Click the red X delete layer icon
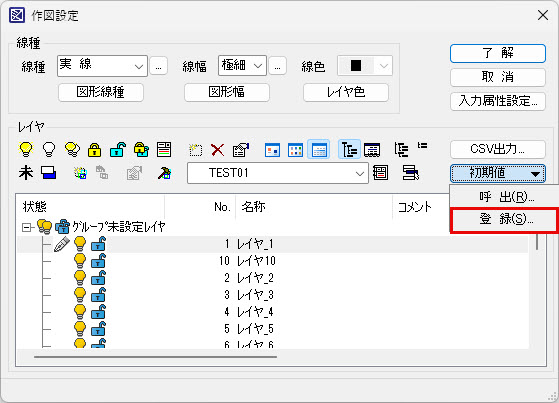The width and height of the screenshot is (559, 403). tap(217, 150)
